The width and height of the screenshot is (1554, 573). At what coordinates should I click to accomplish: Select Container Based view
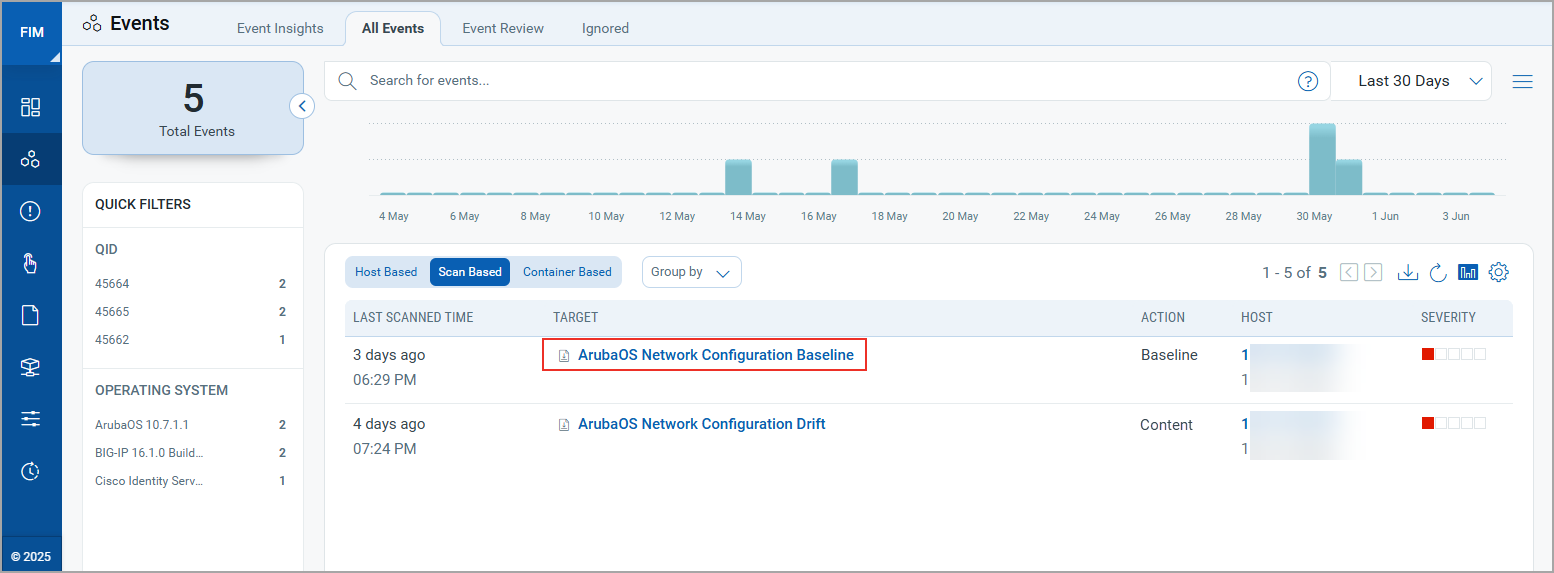coord(567,272)
